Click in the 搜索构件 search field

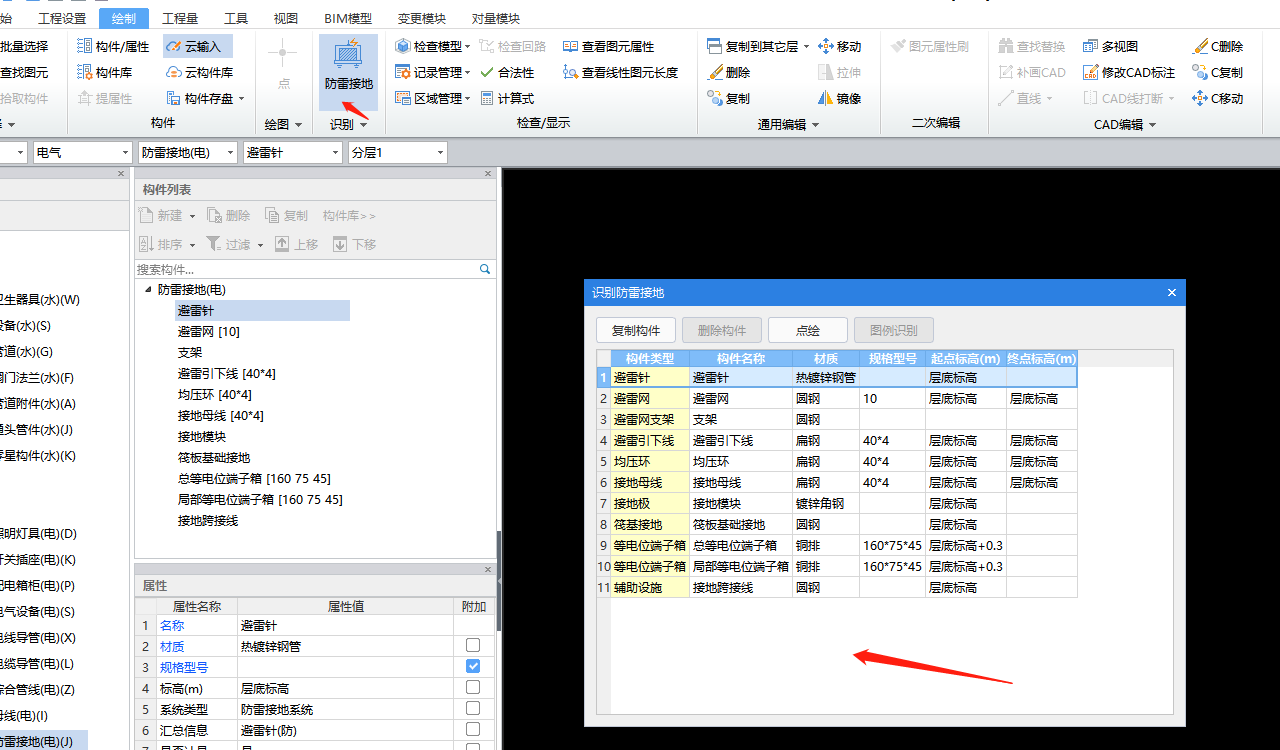[x=306, y=269]
